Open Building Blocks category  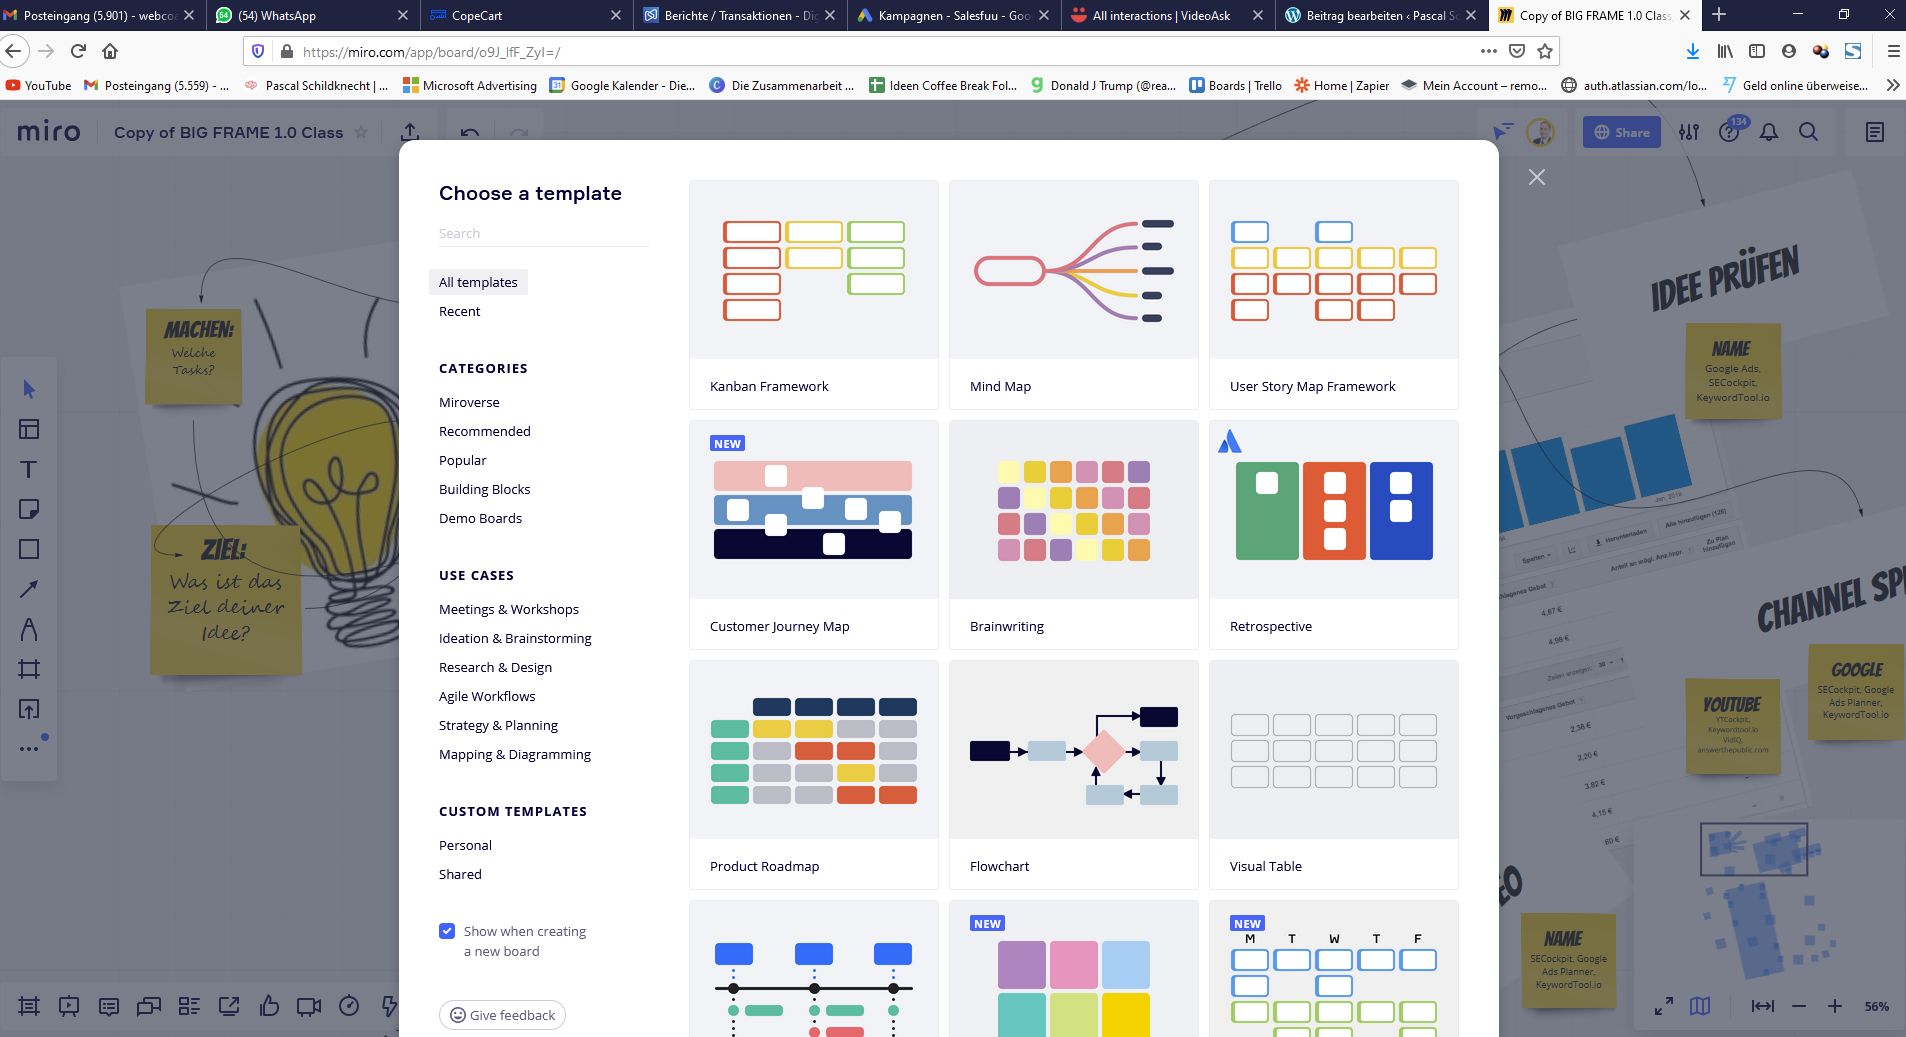click(x=484, y=489)
